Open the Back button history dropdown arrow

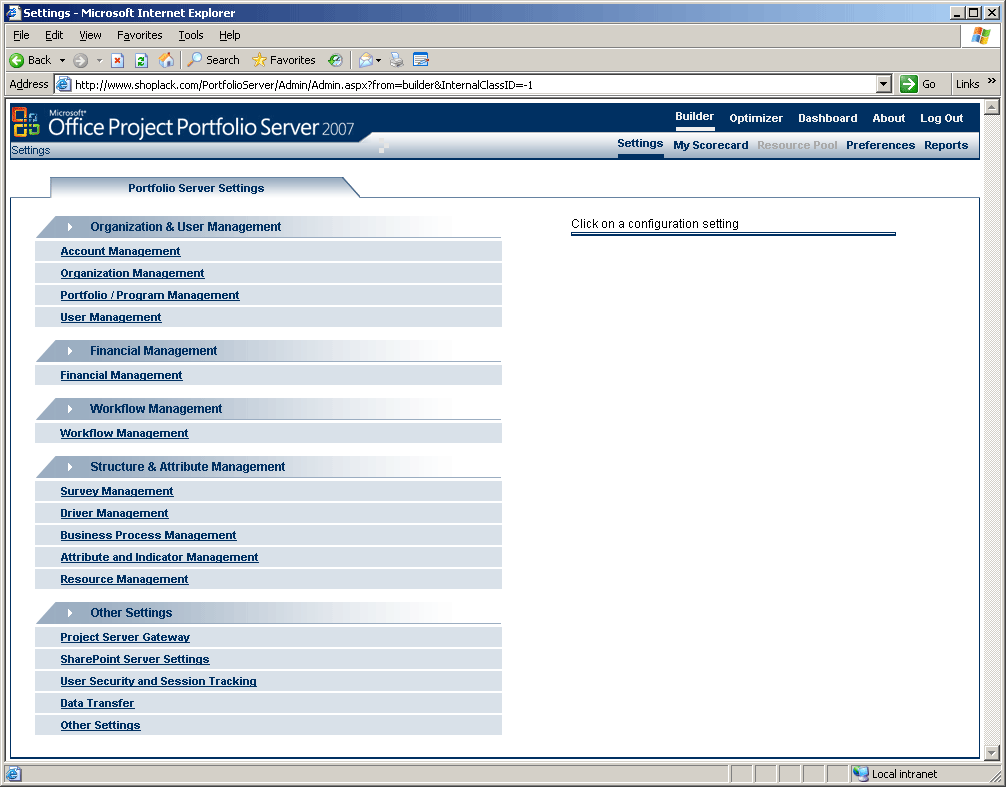[62, 60]
